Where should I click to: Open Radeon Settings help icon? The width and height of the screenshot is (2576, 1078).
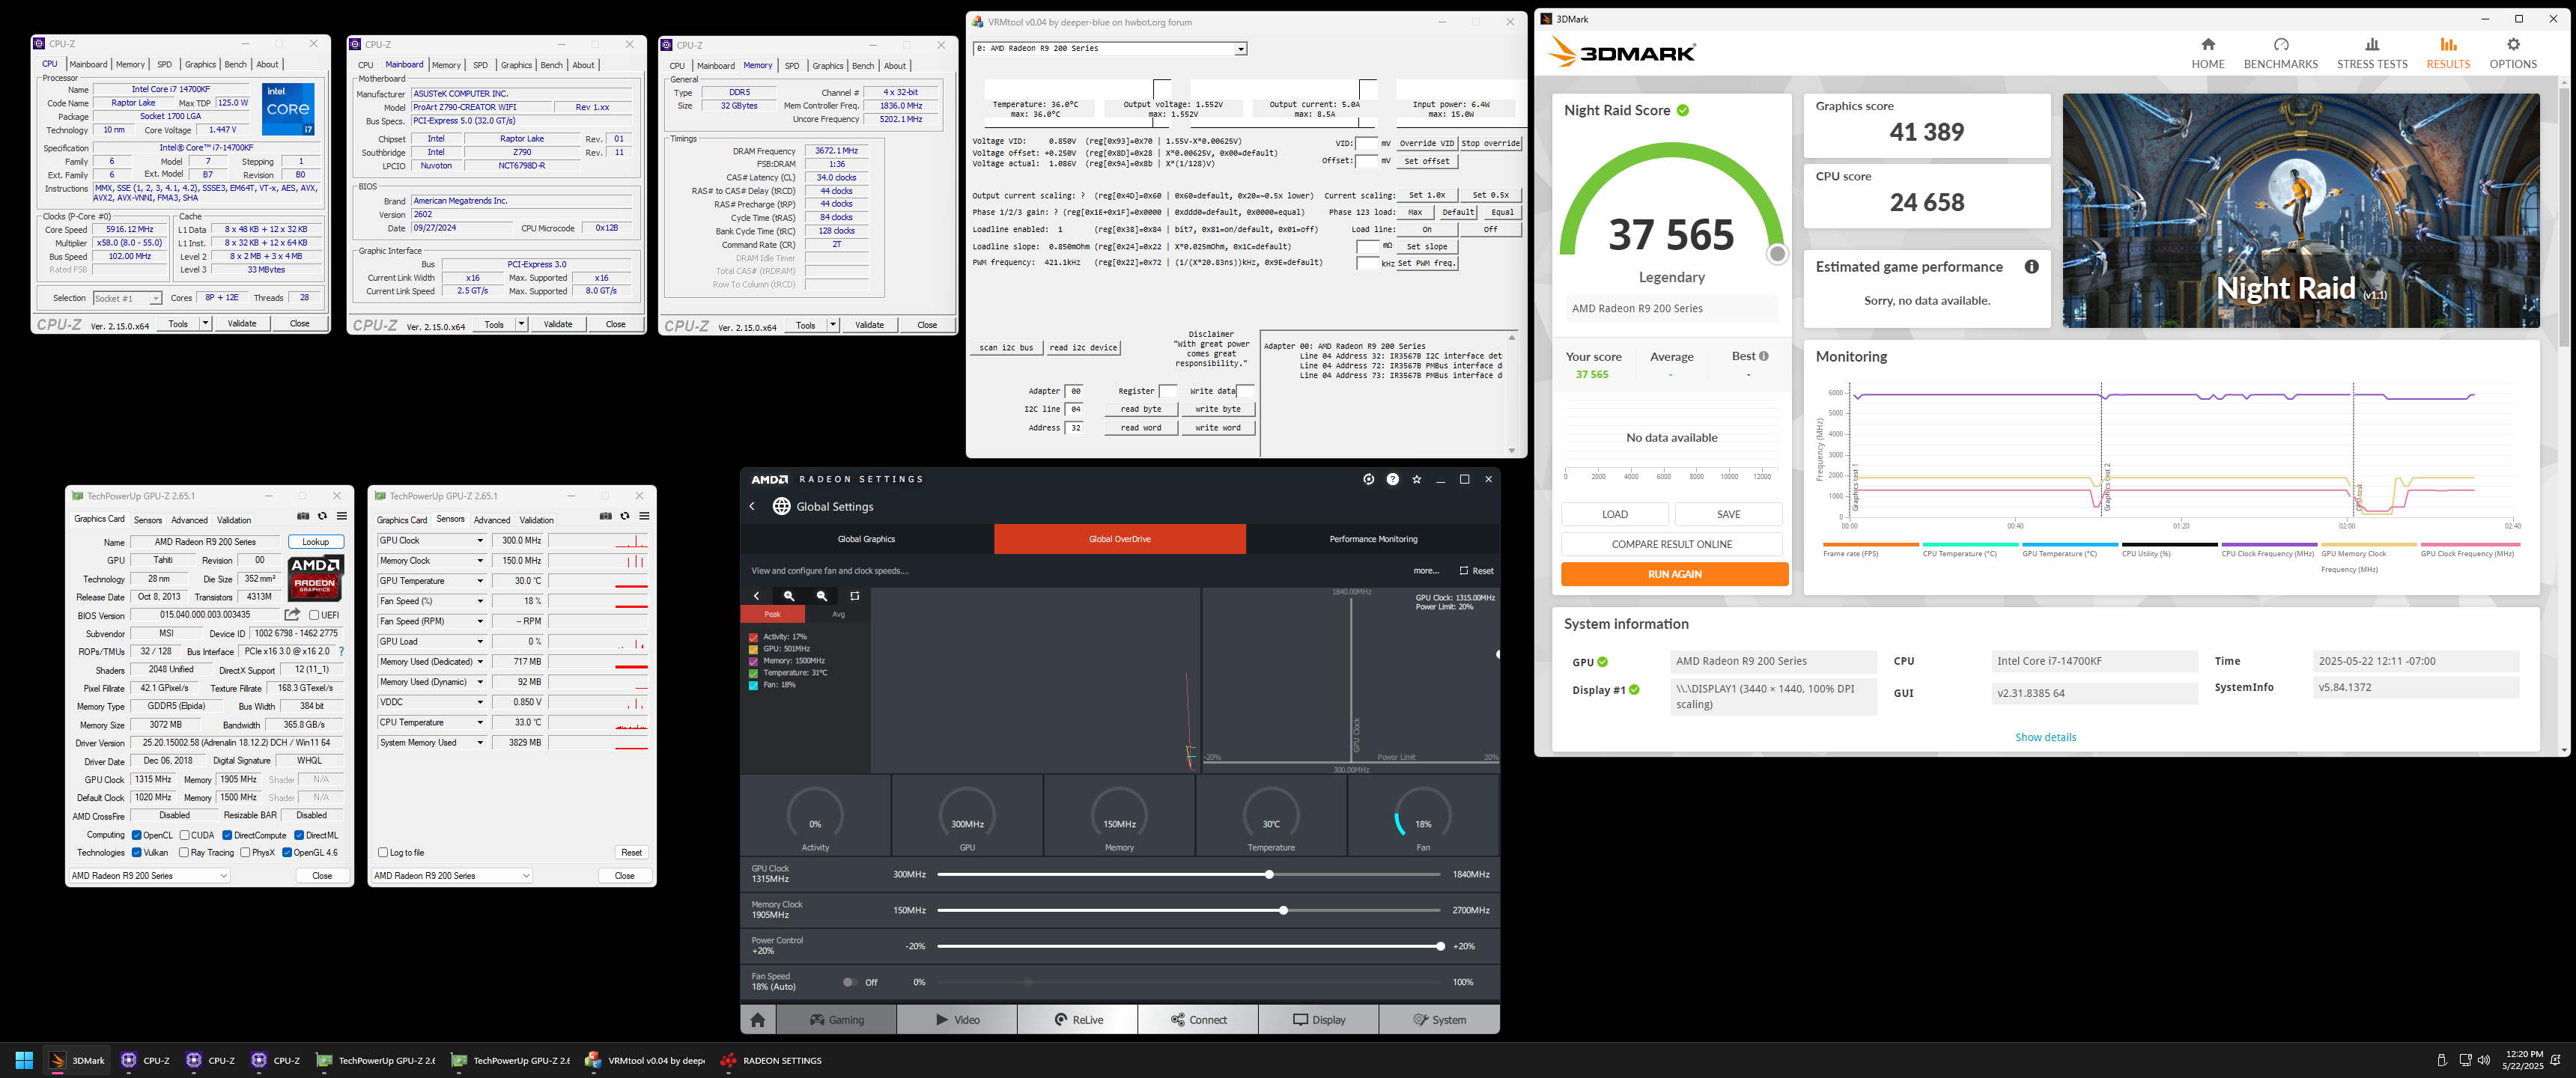1392,479
